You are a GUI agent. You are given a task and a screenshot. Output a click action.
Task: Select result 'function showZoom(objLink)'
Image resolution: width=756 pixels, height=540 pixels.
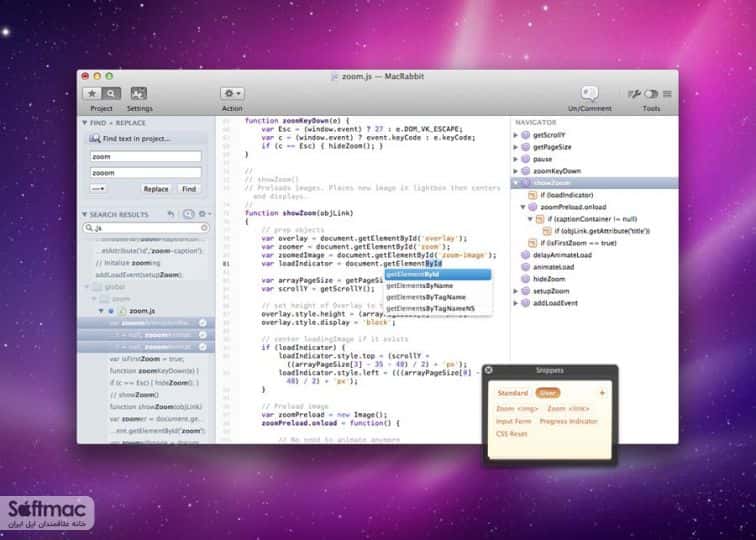156,407
